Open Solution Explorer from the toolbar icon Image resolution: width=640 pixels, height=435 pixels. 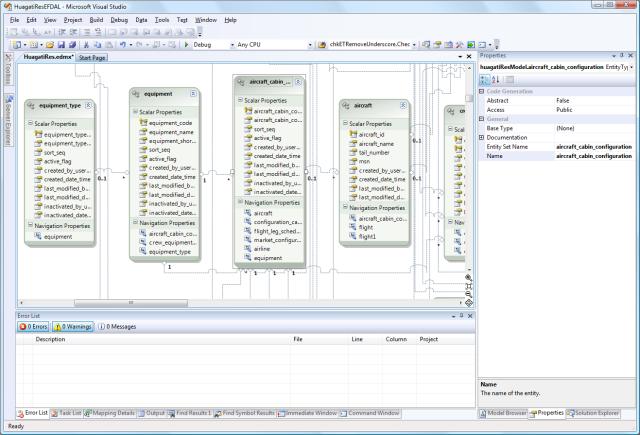pyautogui.click(x=426, y=44)
